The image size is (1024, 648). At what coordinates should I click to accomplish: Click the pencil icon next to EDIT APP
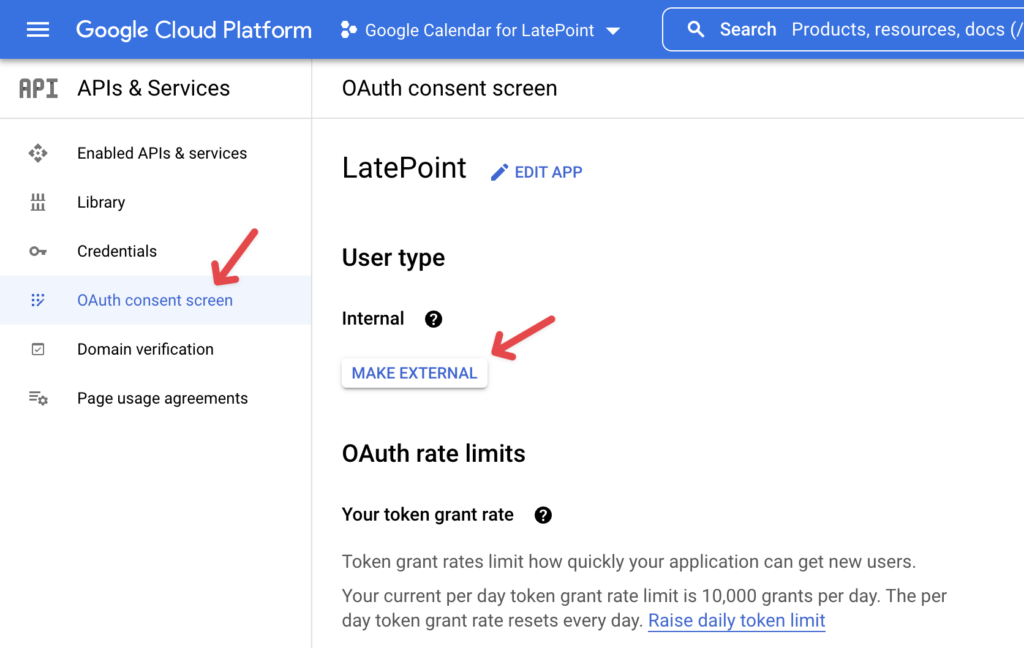(498, 171)
